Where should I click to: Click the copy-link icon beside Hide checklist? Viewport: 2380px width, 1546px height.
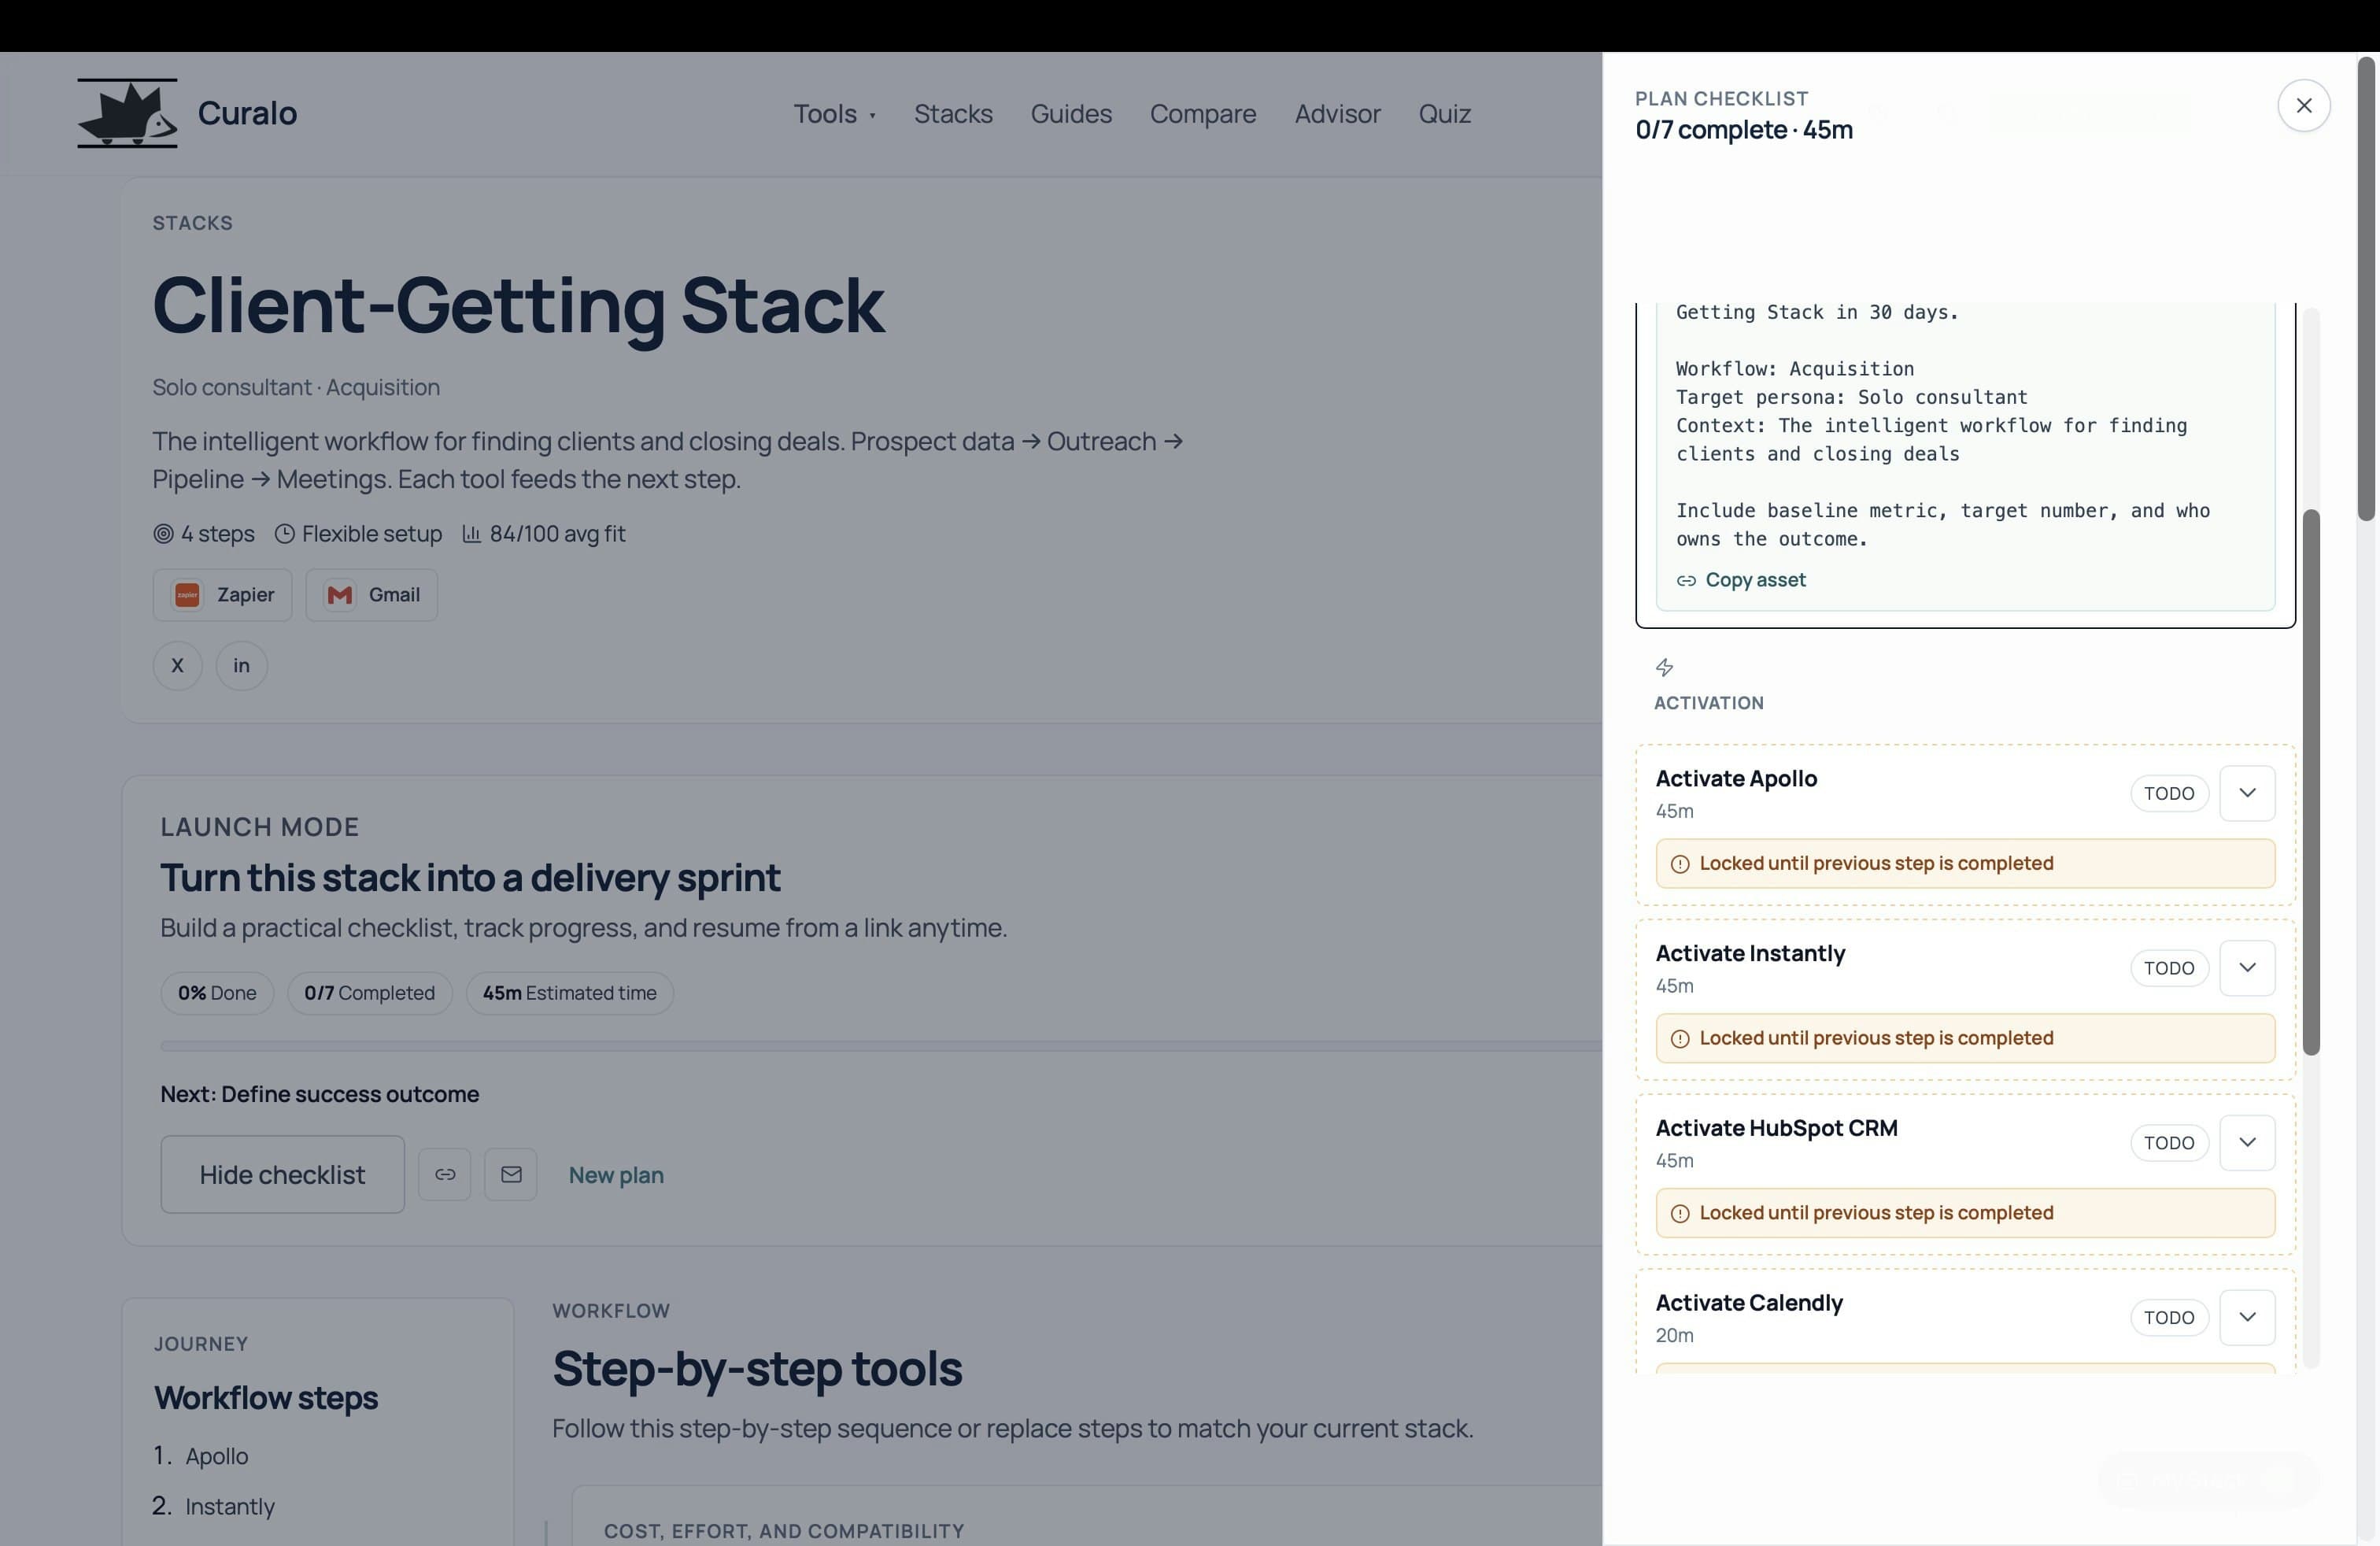coord(444,1174)
